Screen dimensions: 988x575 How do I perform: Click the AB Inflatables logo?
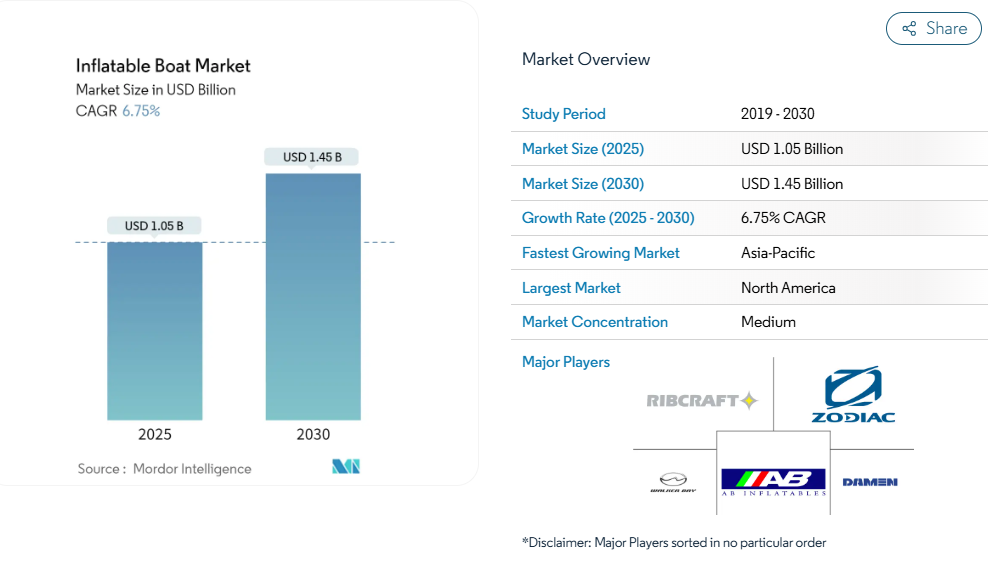click(x=774, y=482)
